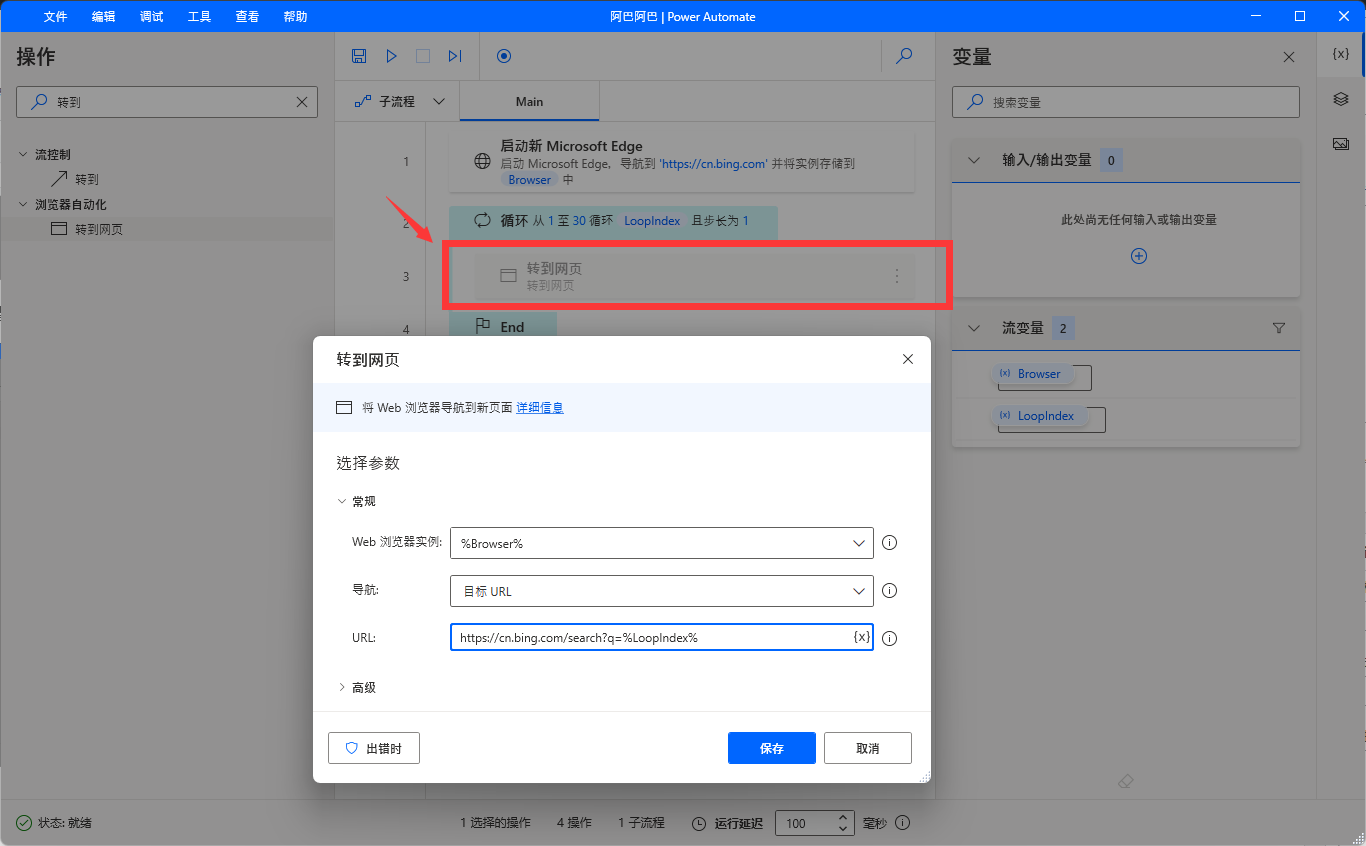Open the flow search magnifier icon

[904, 56]
